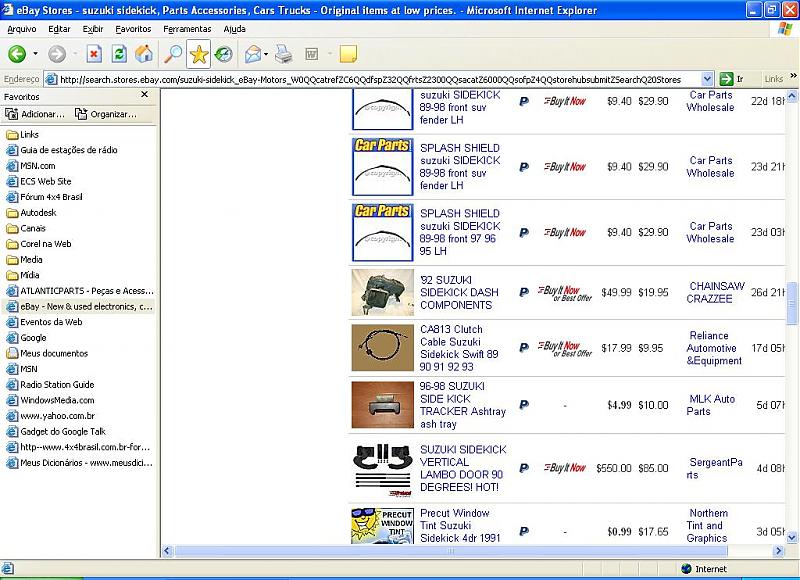The width and height of the screenshot is (800, 580).
Task: Click the lambo door kit thumbnail
Action: tap(383, 470)
